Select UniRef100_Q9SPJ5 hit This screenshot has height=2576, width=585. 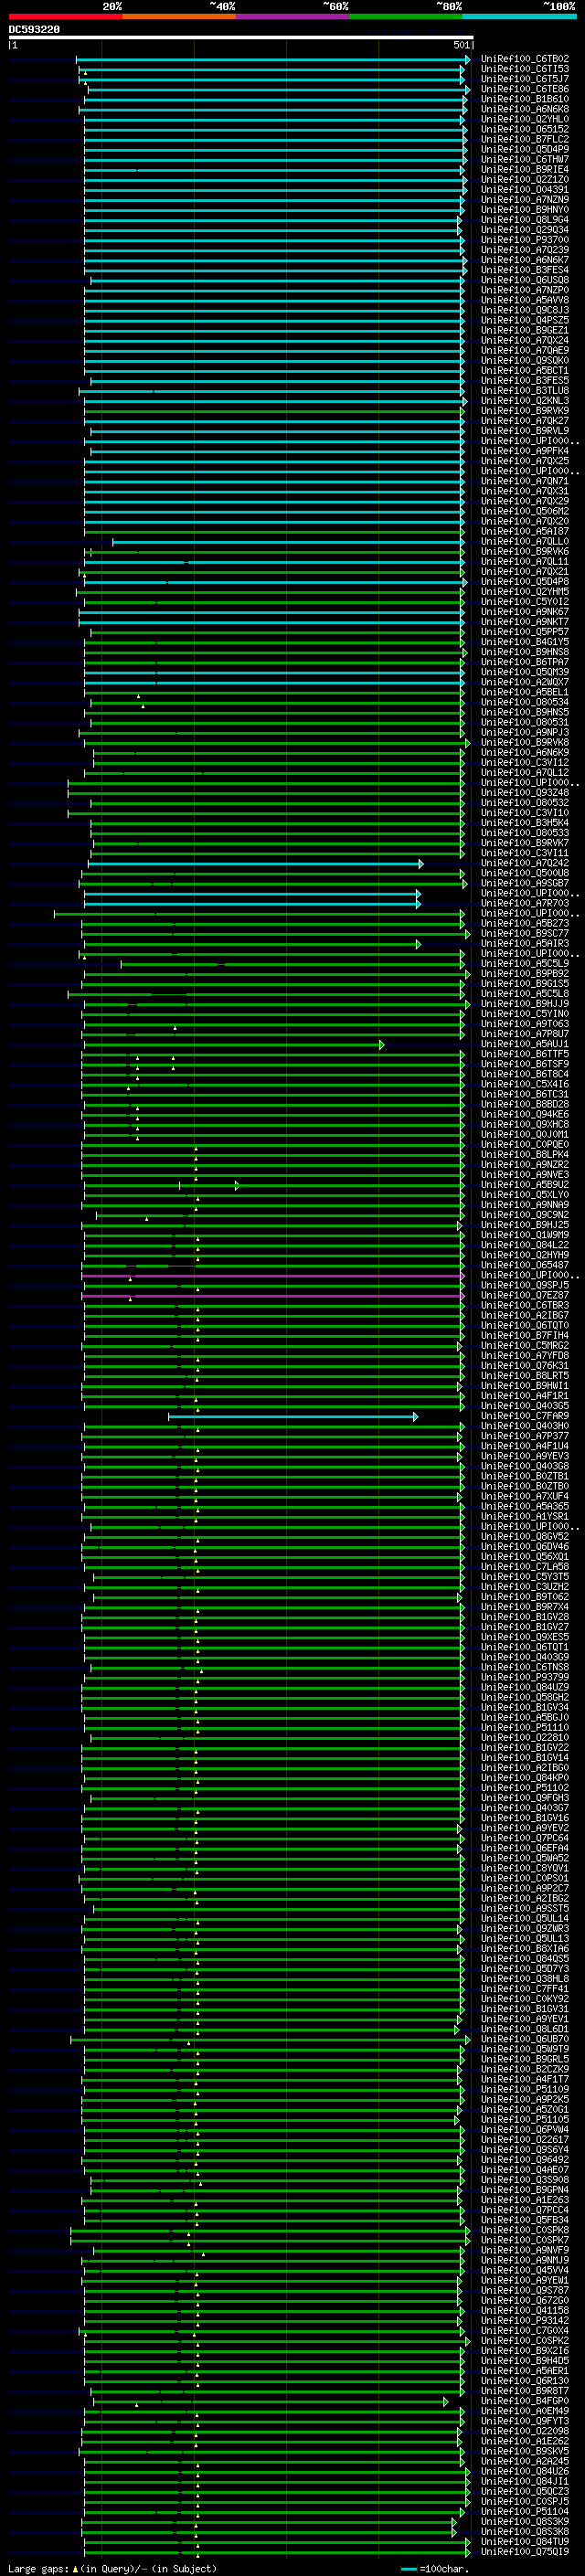(x=525, y=1285)
